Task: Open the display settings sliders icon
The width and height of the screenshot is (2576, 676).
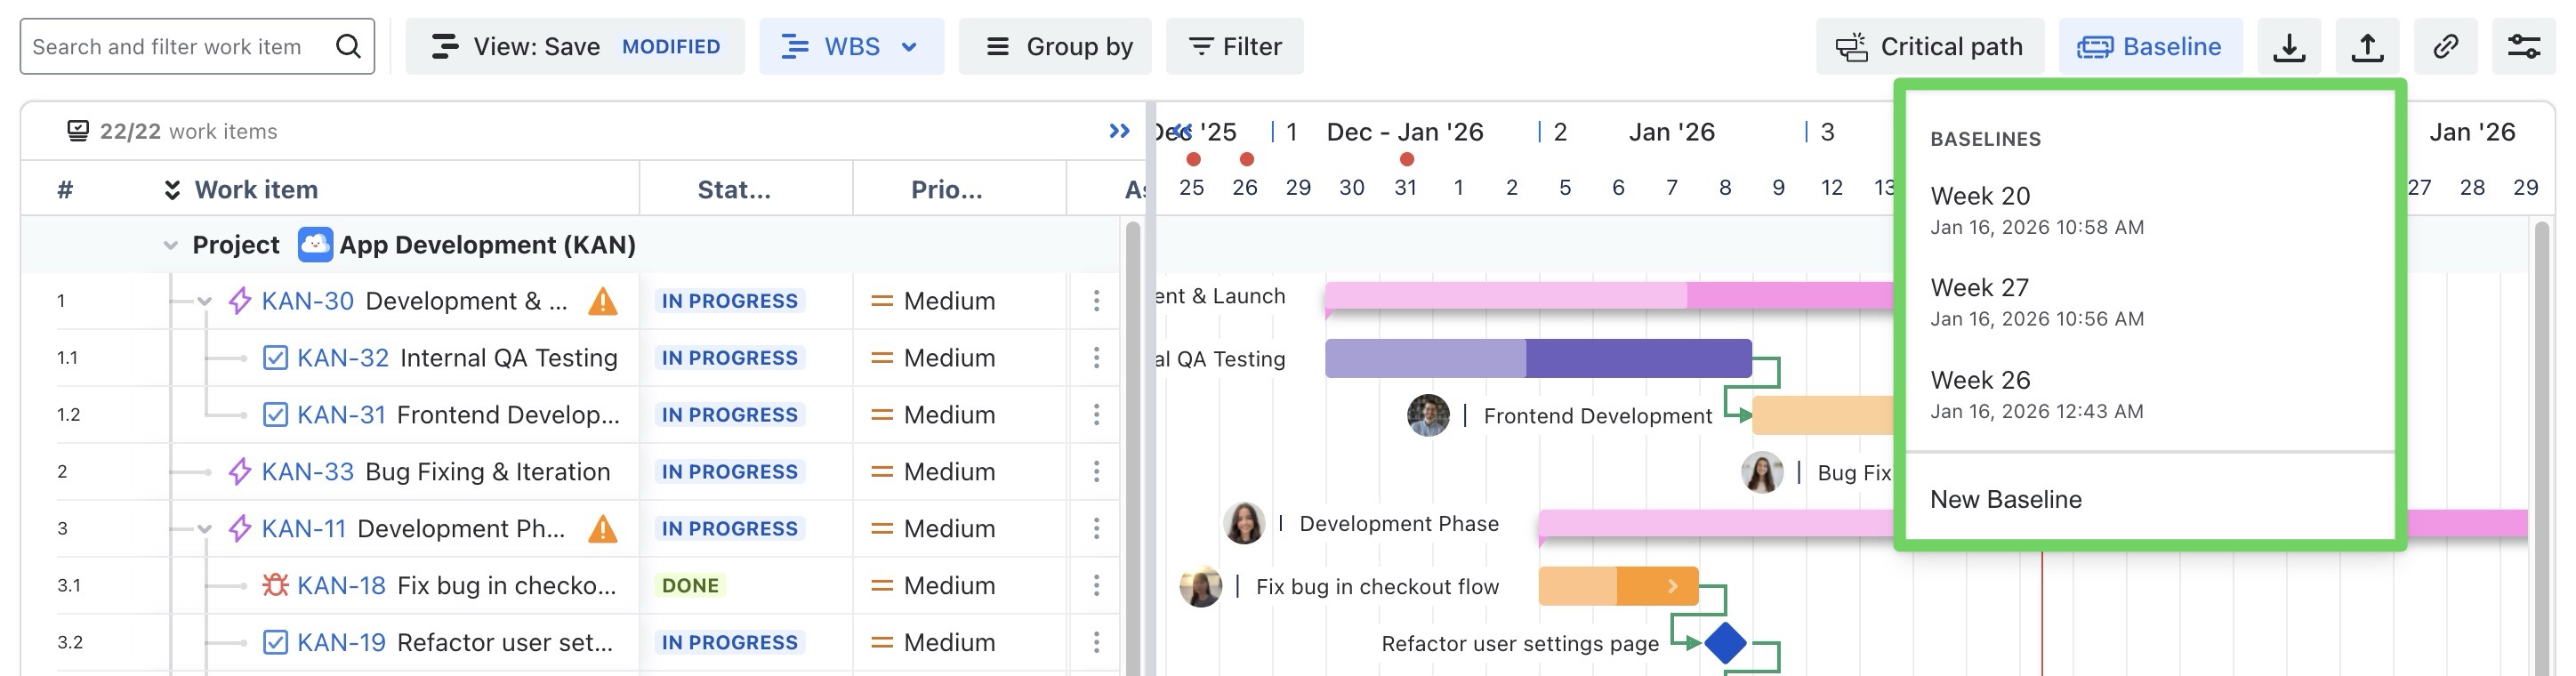Action: 2523,47
